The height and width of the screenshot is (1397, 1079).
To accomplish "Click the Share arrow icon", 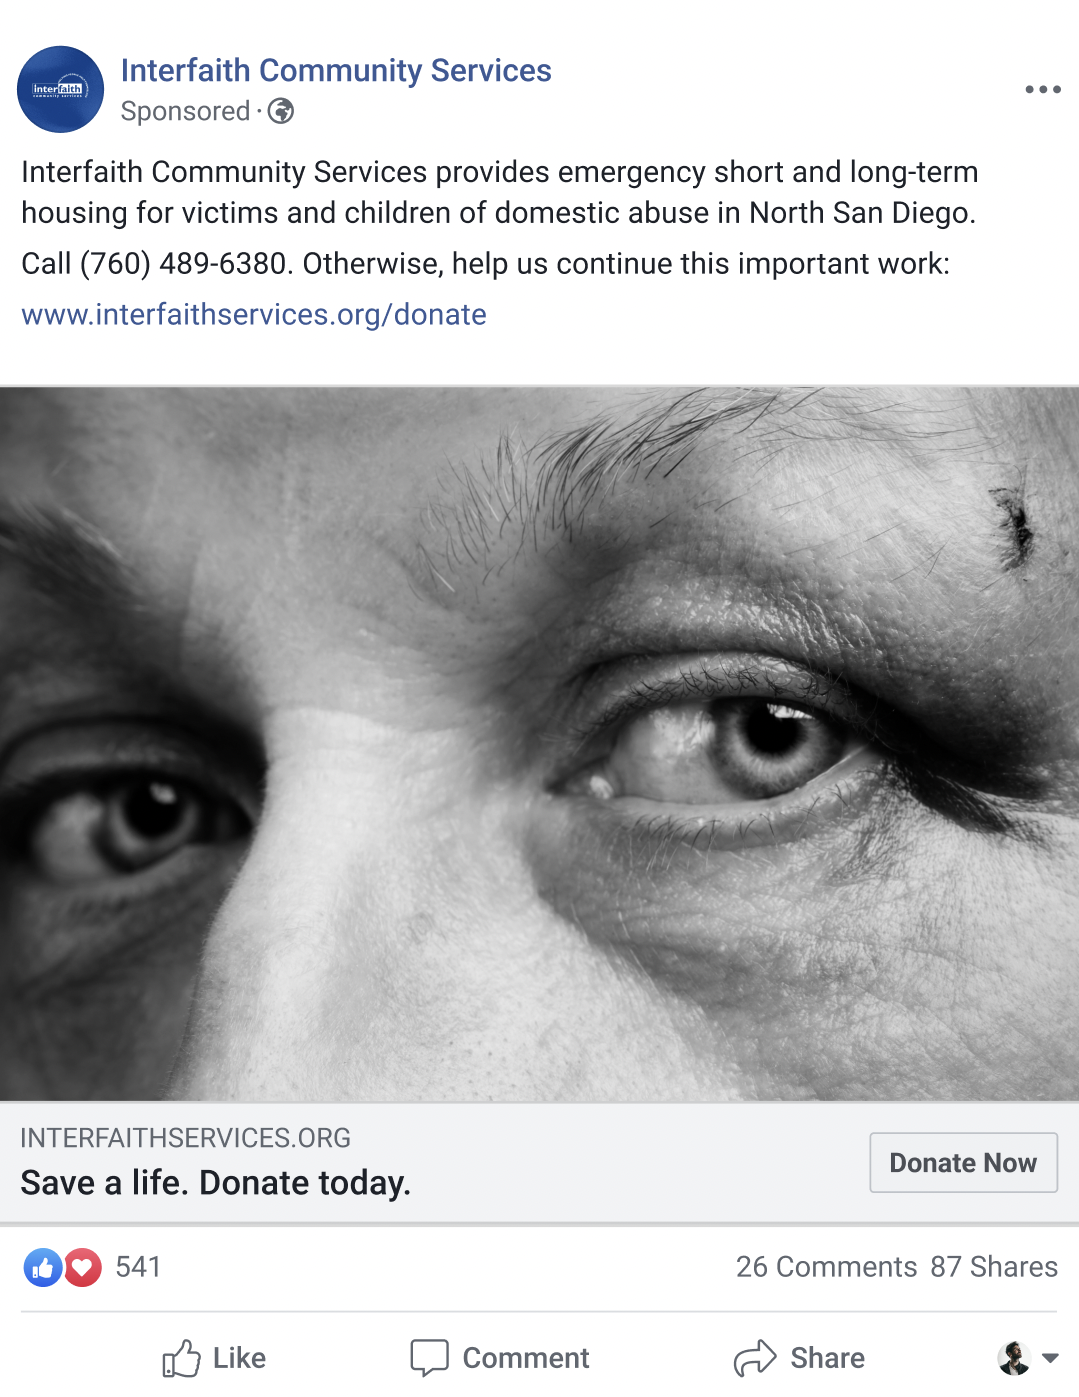I will coord(755,1358).
